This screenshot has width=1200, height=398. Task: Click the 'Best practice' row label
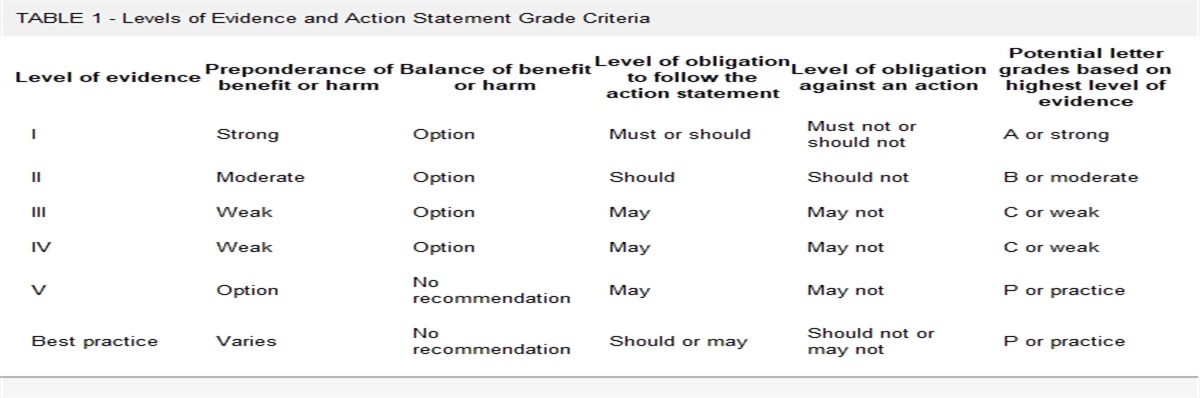tap(95, 341)
